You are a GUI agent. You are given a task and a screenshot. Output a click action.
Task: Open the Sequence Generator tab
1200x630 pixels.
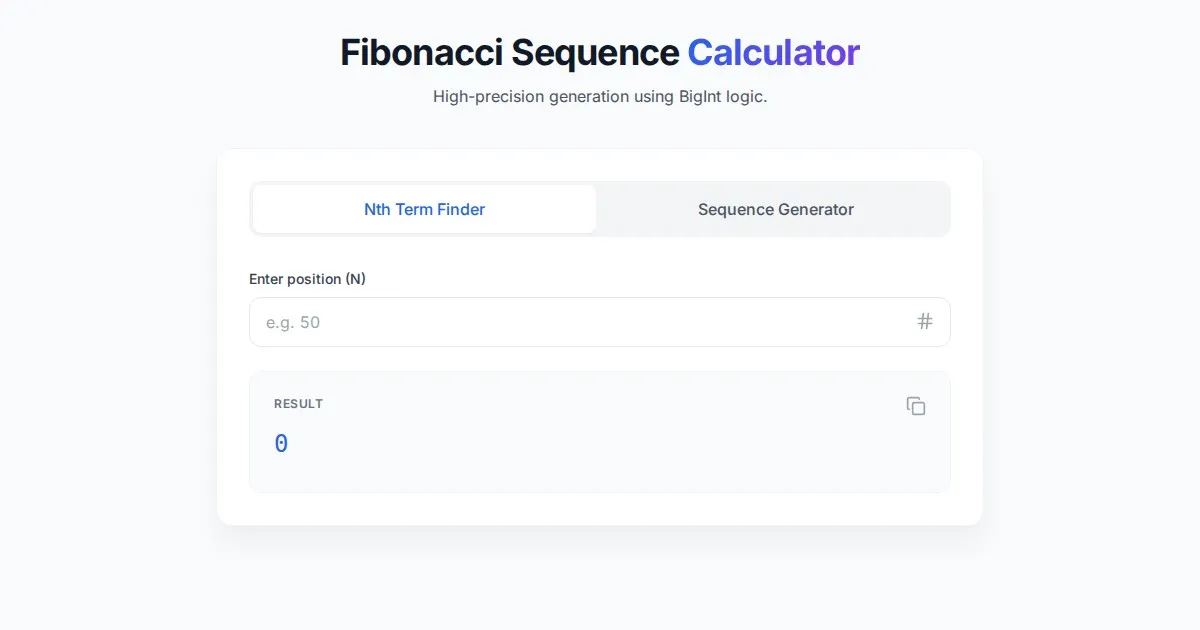click(x=775, y=209)
